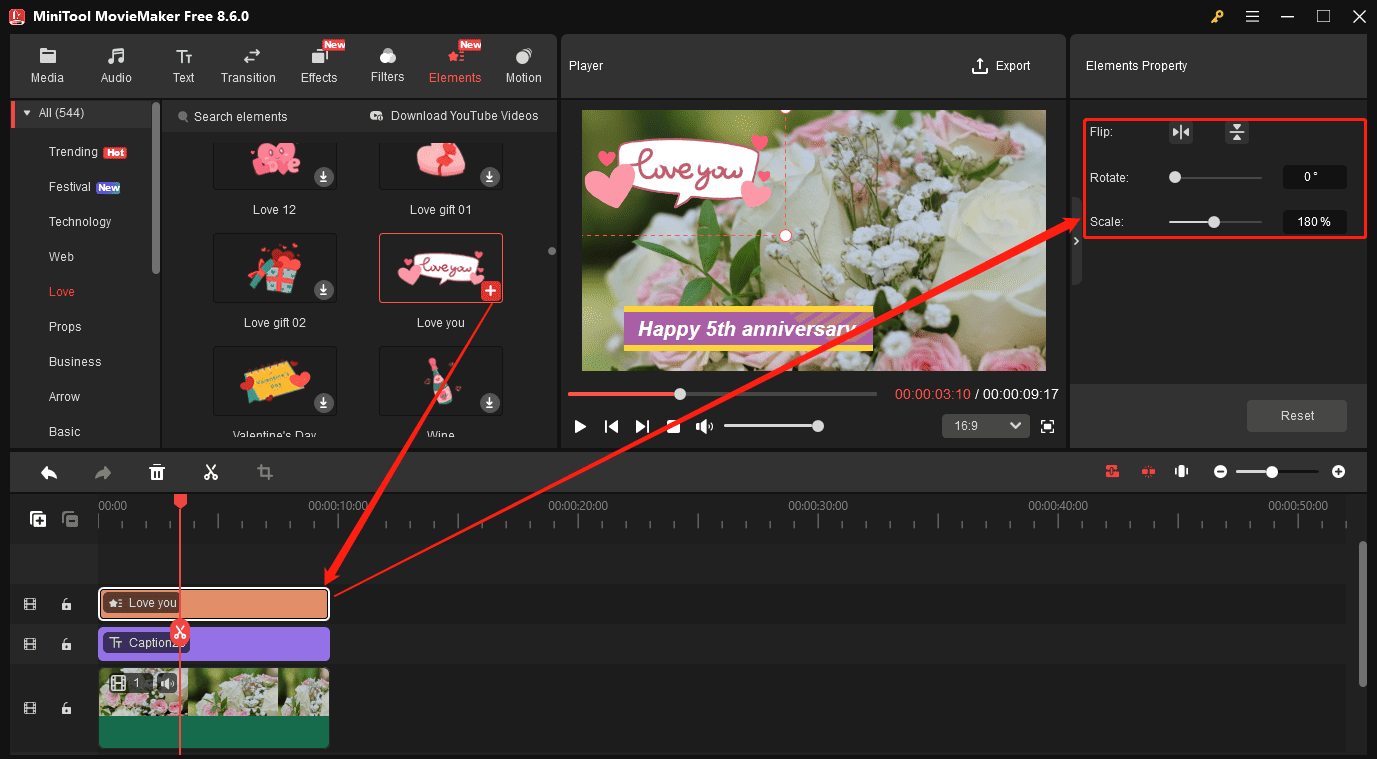The width and height of the screenshot is (1377, 759).
Task: Open the 16:9 aspect ratio dropdown
Action: point(985,426)
